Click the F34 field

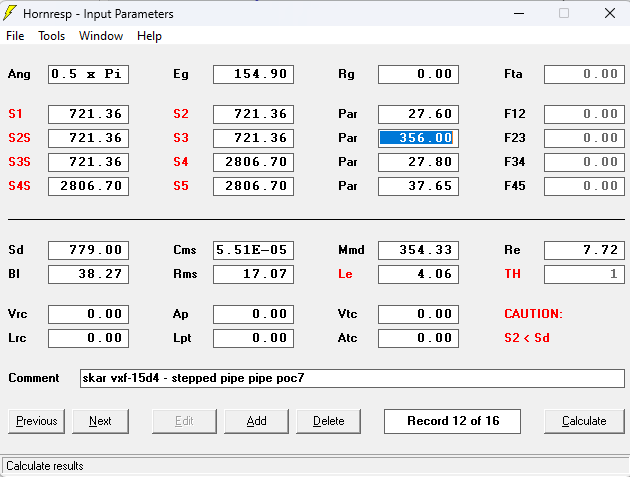point(584,162)
